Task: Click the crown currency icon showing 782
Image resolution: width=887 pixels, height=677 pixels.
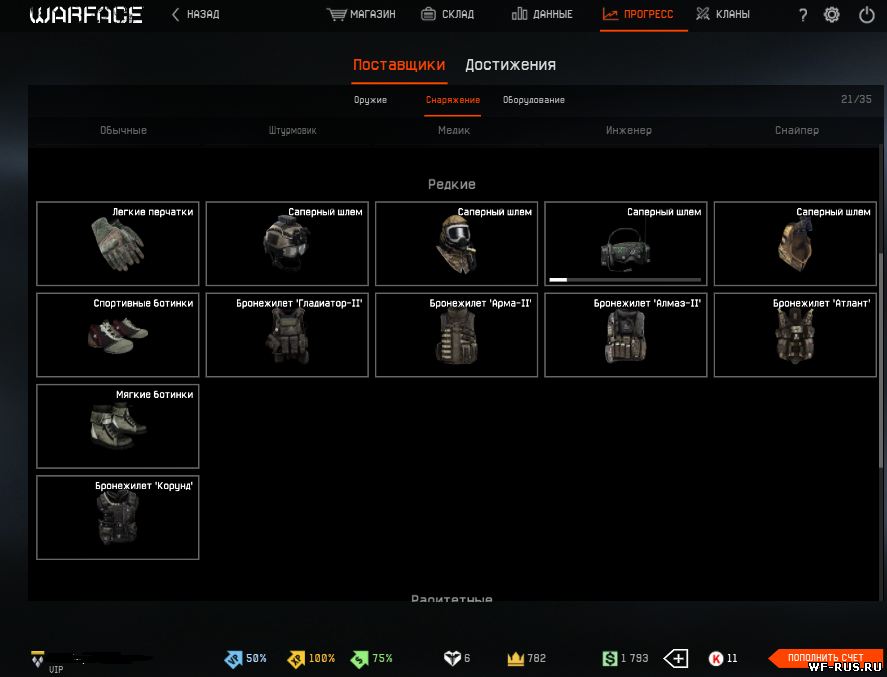Action: [515, 658]
